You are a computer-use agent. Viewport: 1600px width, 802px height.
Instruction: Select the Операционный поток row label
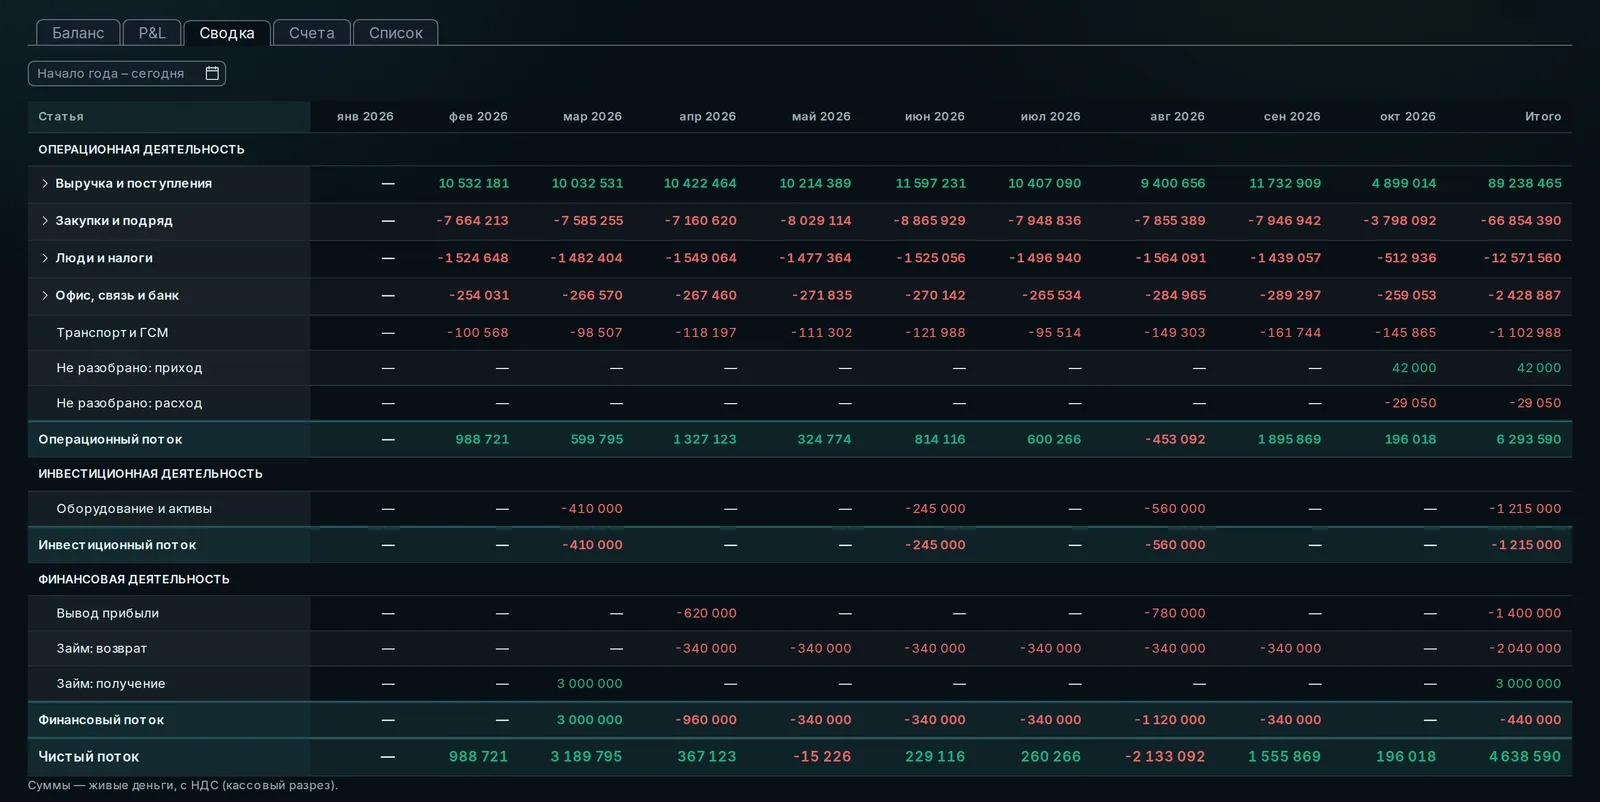pos(110,439)
